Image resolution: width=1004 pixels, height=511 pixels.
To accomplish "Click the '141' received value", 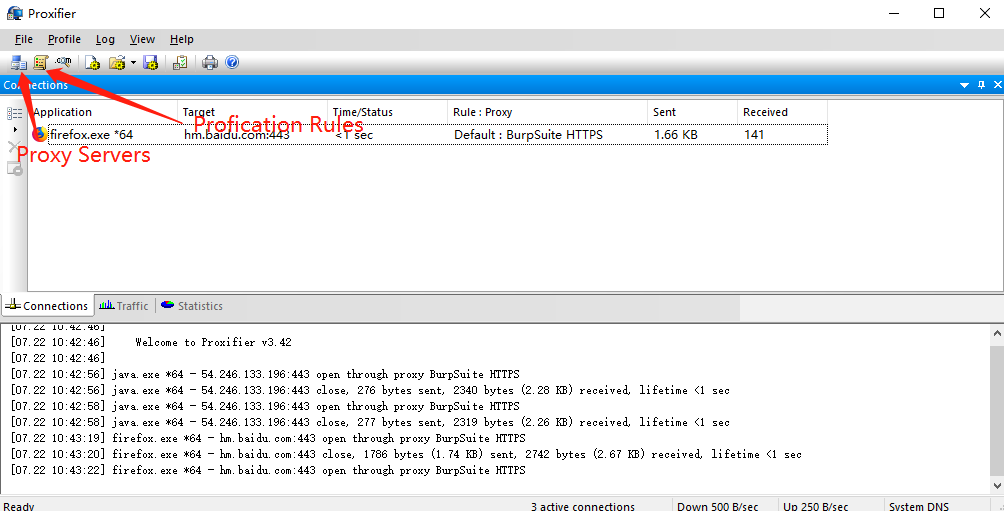I will click(754, 134).
